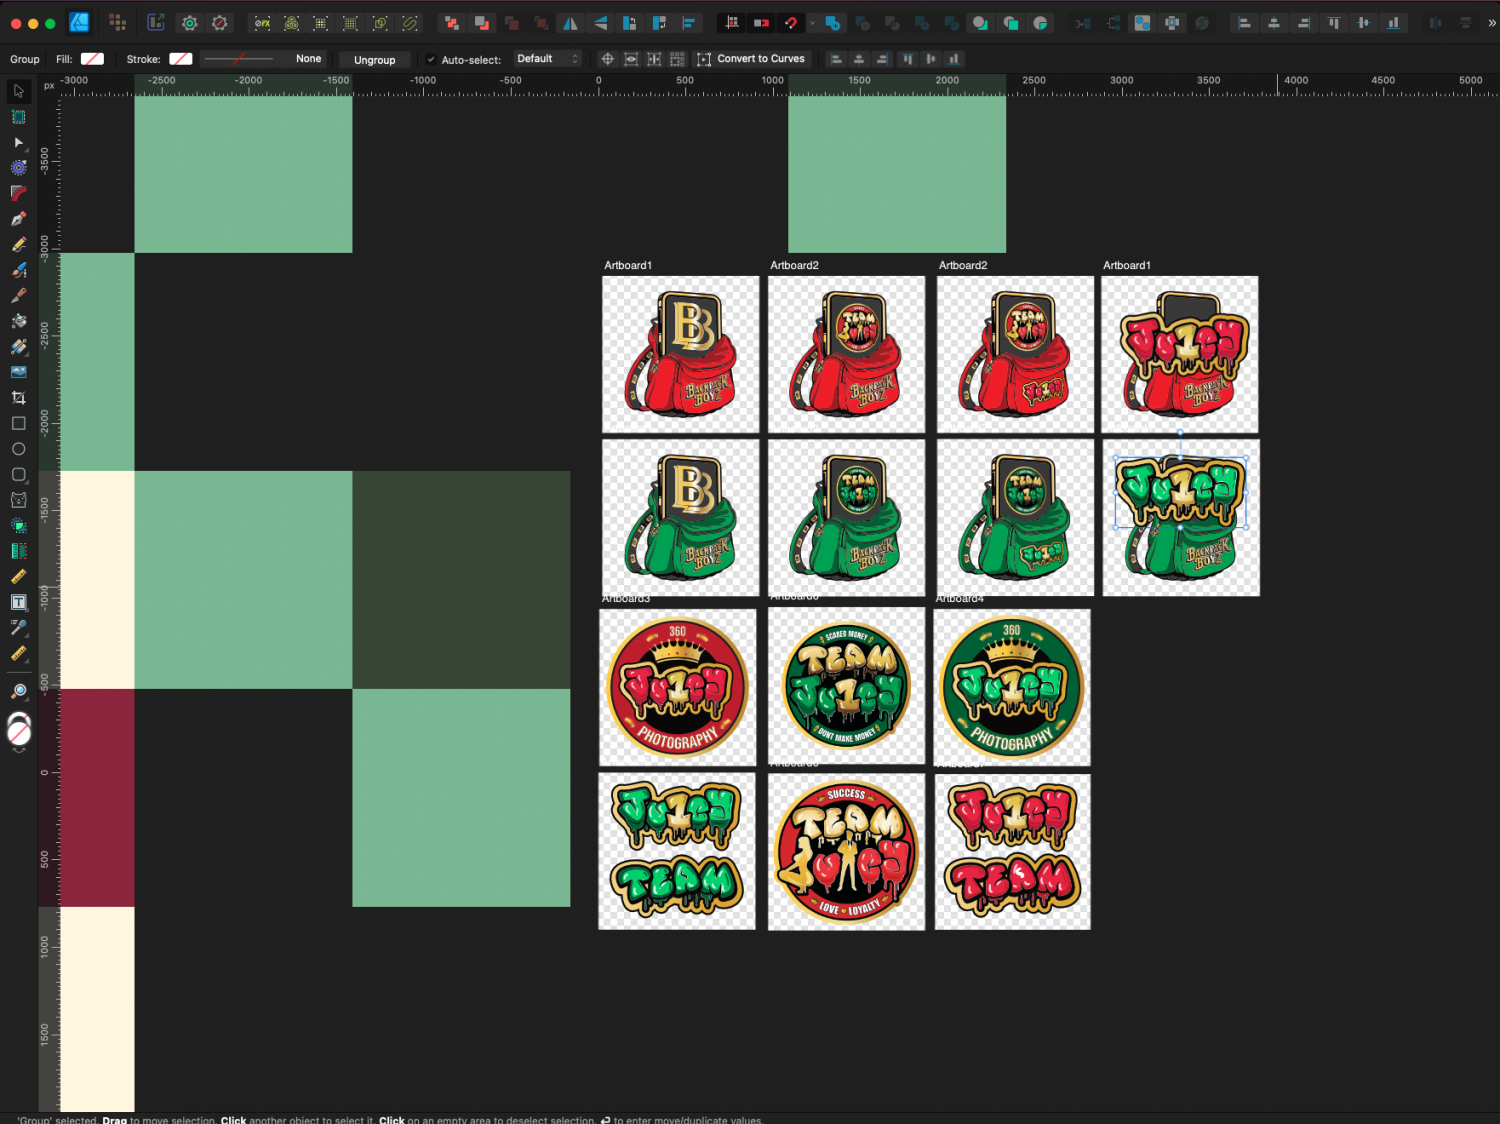Image resolution: width=1500 pixels, height=1124 pixels.
Task: Expand toolbar overflow chevron
Action: tap(1491, 22)
